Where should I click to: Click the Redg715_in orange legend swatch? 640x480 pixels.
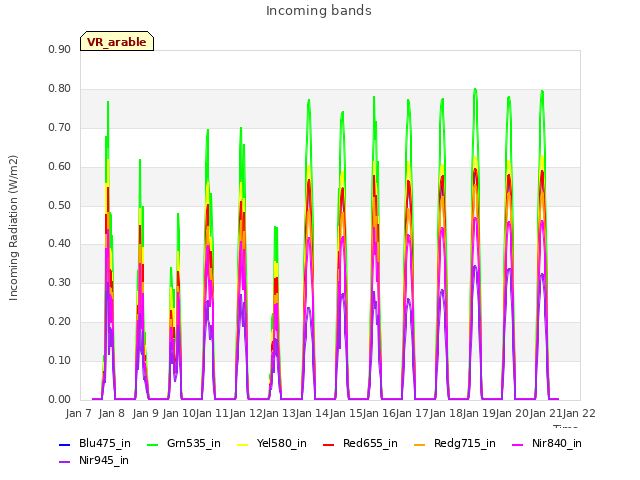tap(420, 444)
